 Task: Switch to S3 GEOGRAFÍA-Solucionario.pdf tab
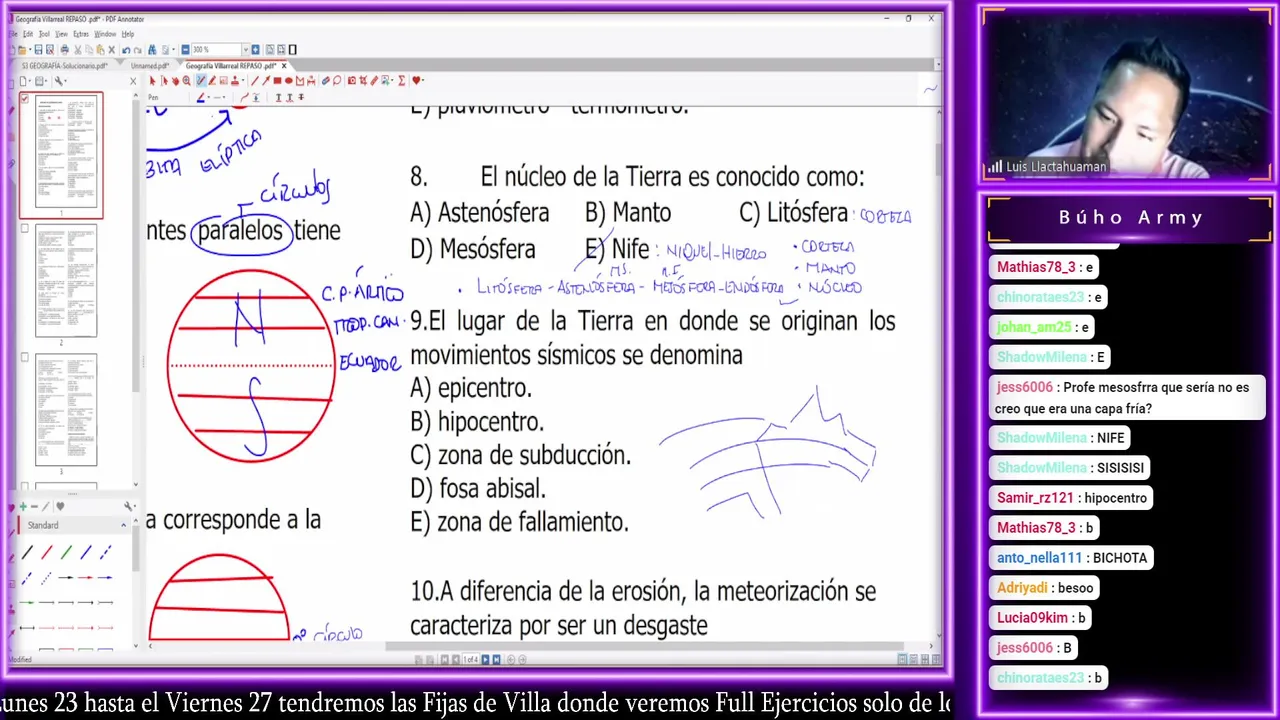coord(64,66)
